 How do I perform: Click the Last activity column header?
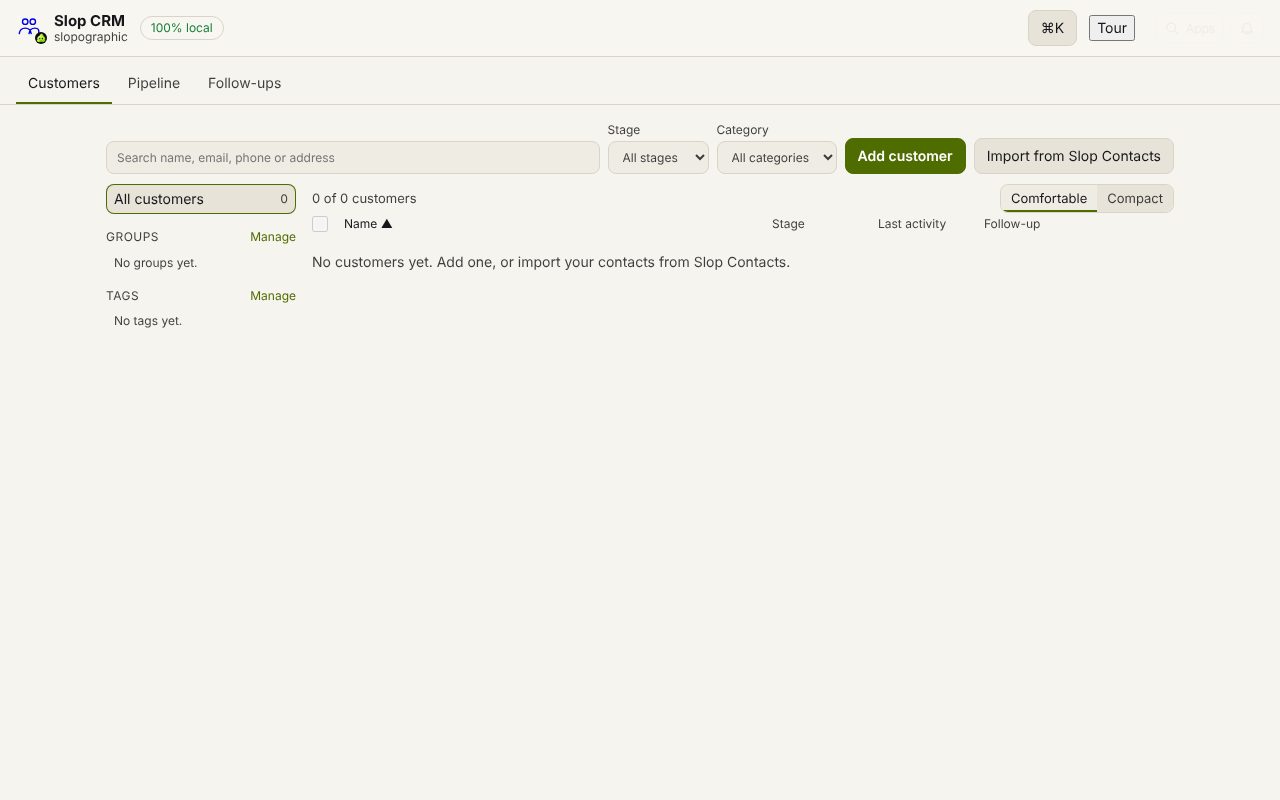tap(912, 224)
